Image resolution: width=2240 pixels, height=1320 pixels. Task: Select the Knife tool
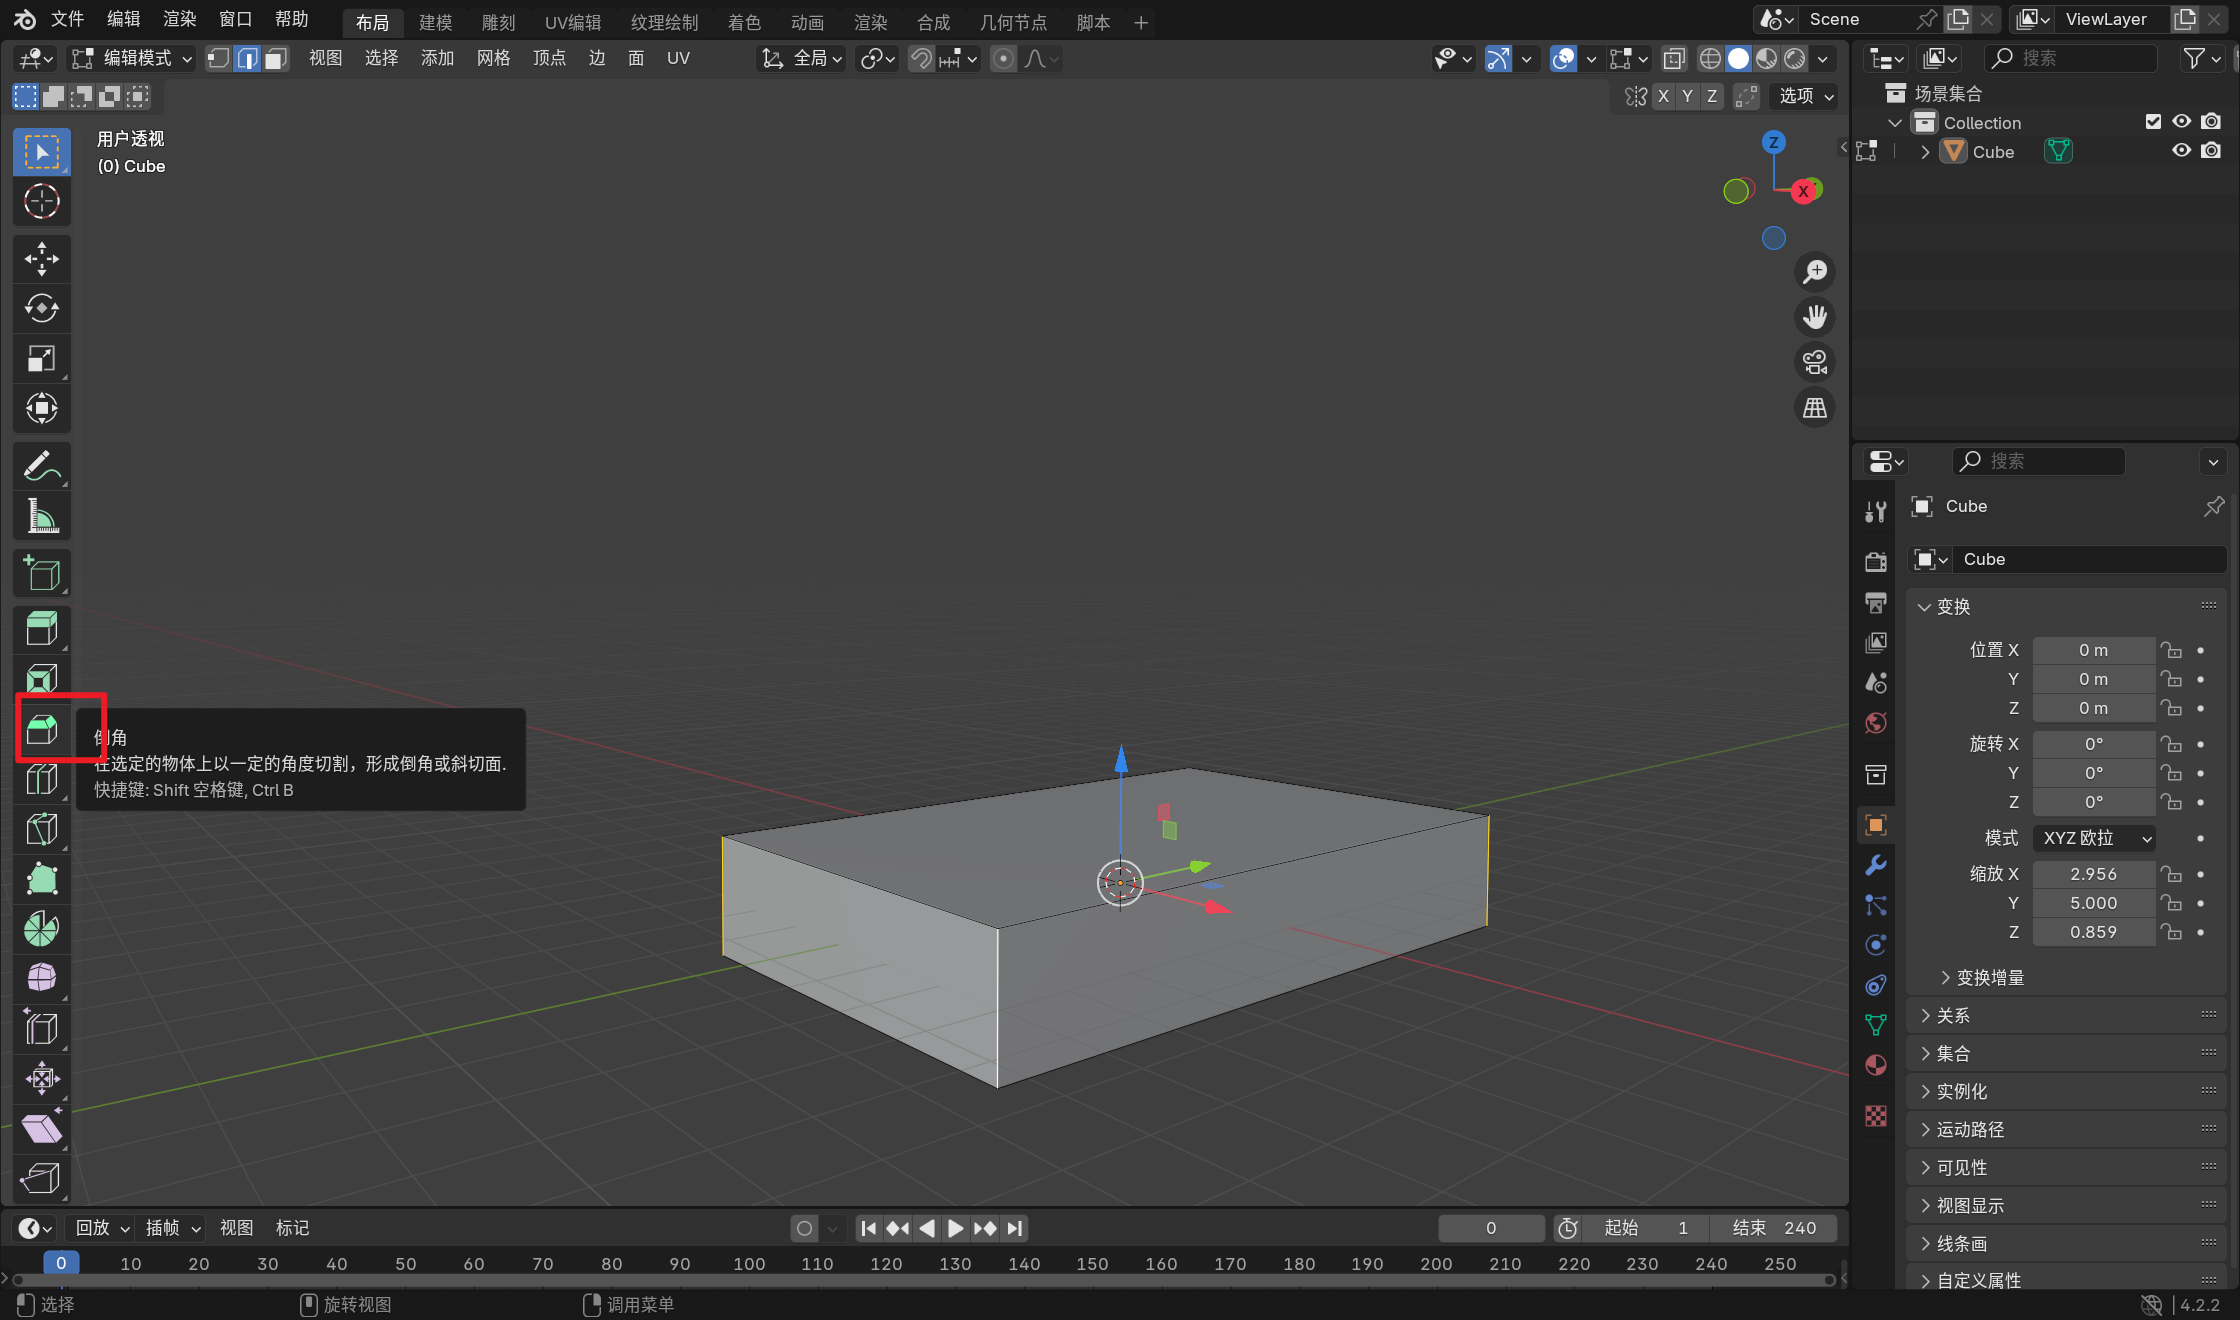[41, 829]
